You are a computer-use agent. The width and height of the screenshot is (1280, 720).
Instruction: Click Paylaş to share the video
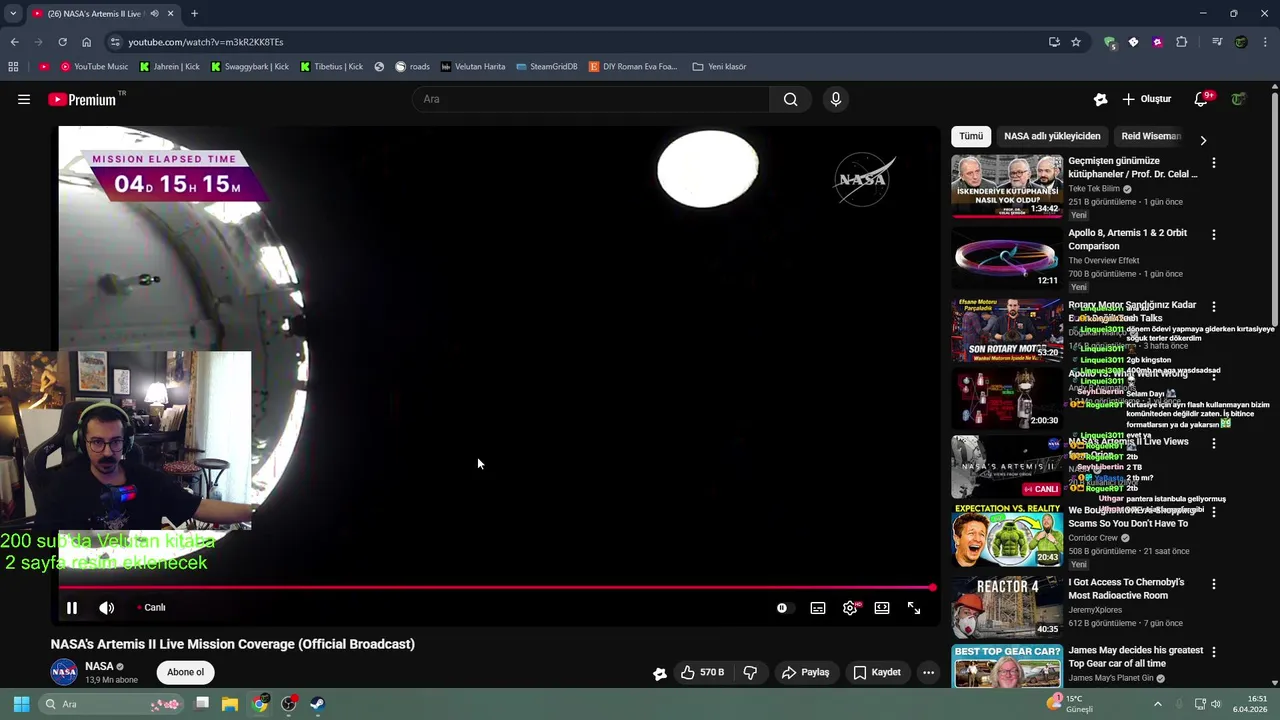pyautogui.click(x=806, y=672)
